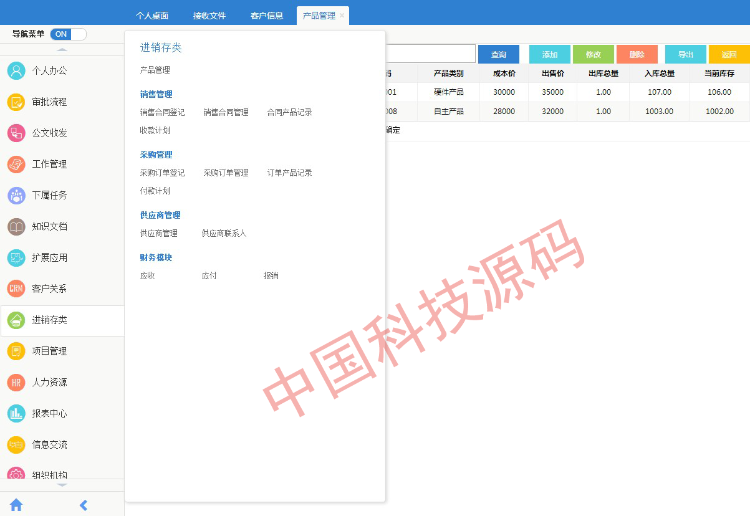Switch to the 客户信息 tab

(x=266, y=16)
